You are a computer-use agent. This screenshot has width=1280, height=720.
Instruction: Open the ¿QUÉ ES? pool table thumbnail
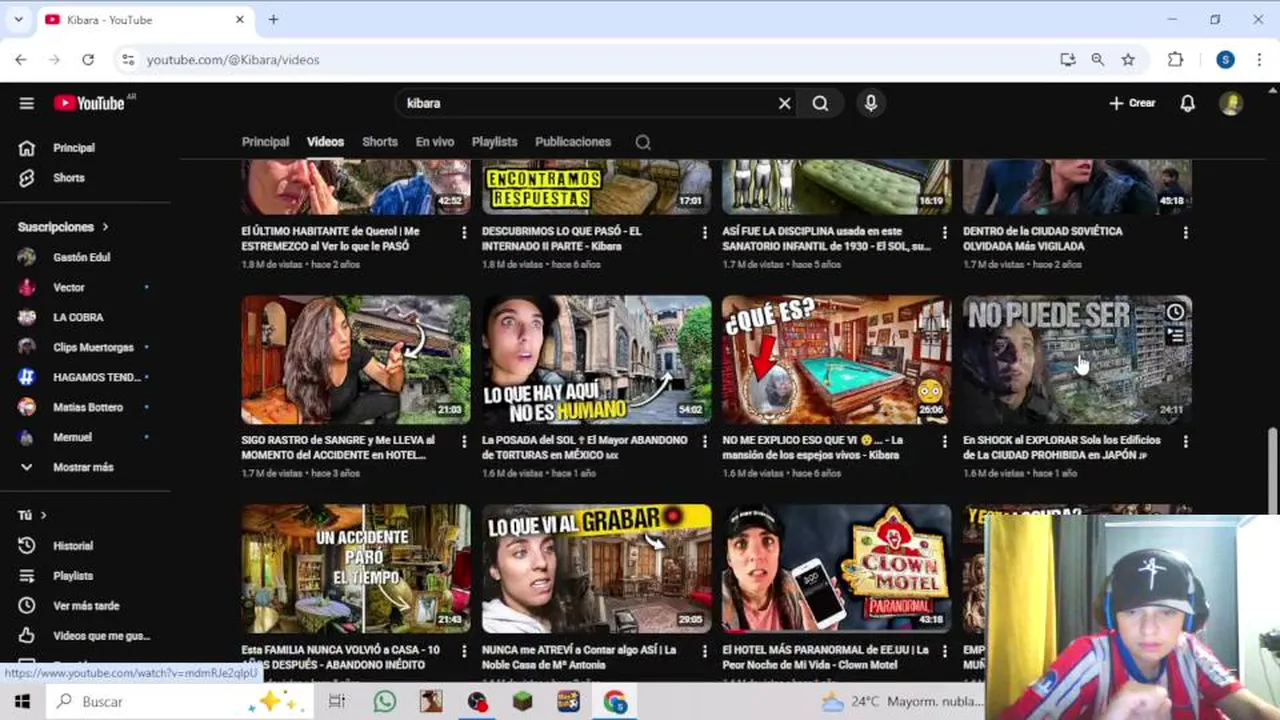[837, 359]
